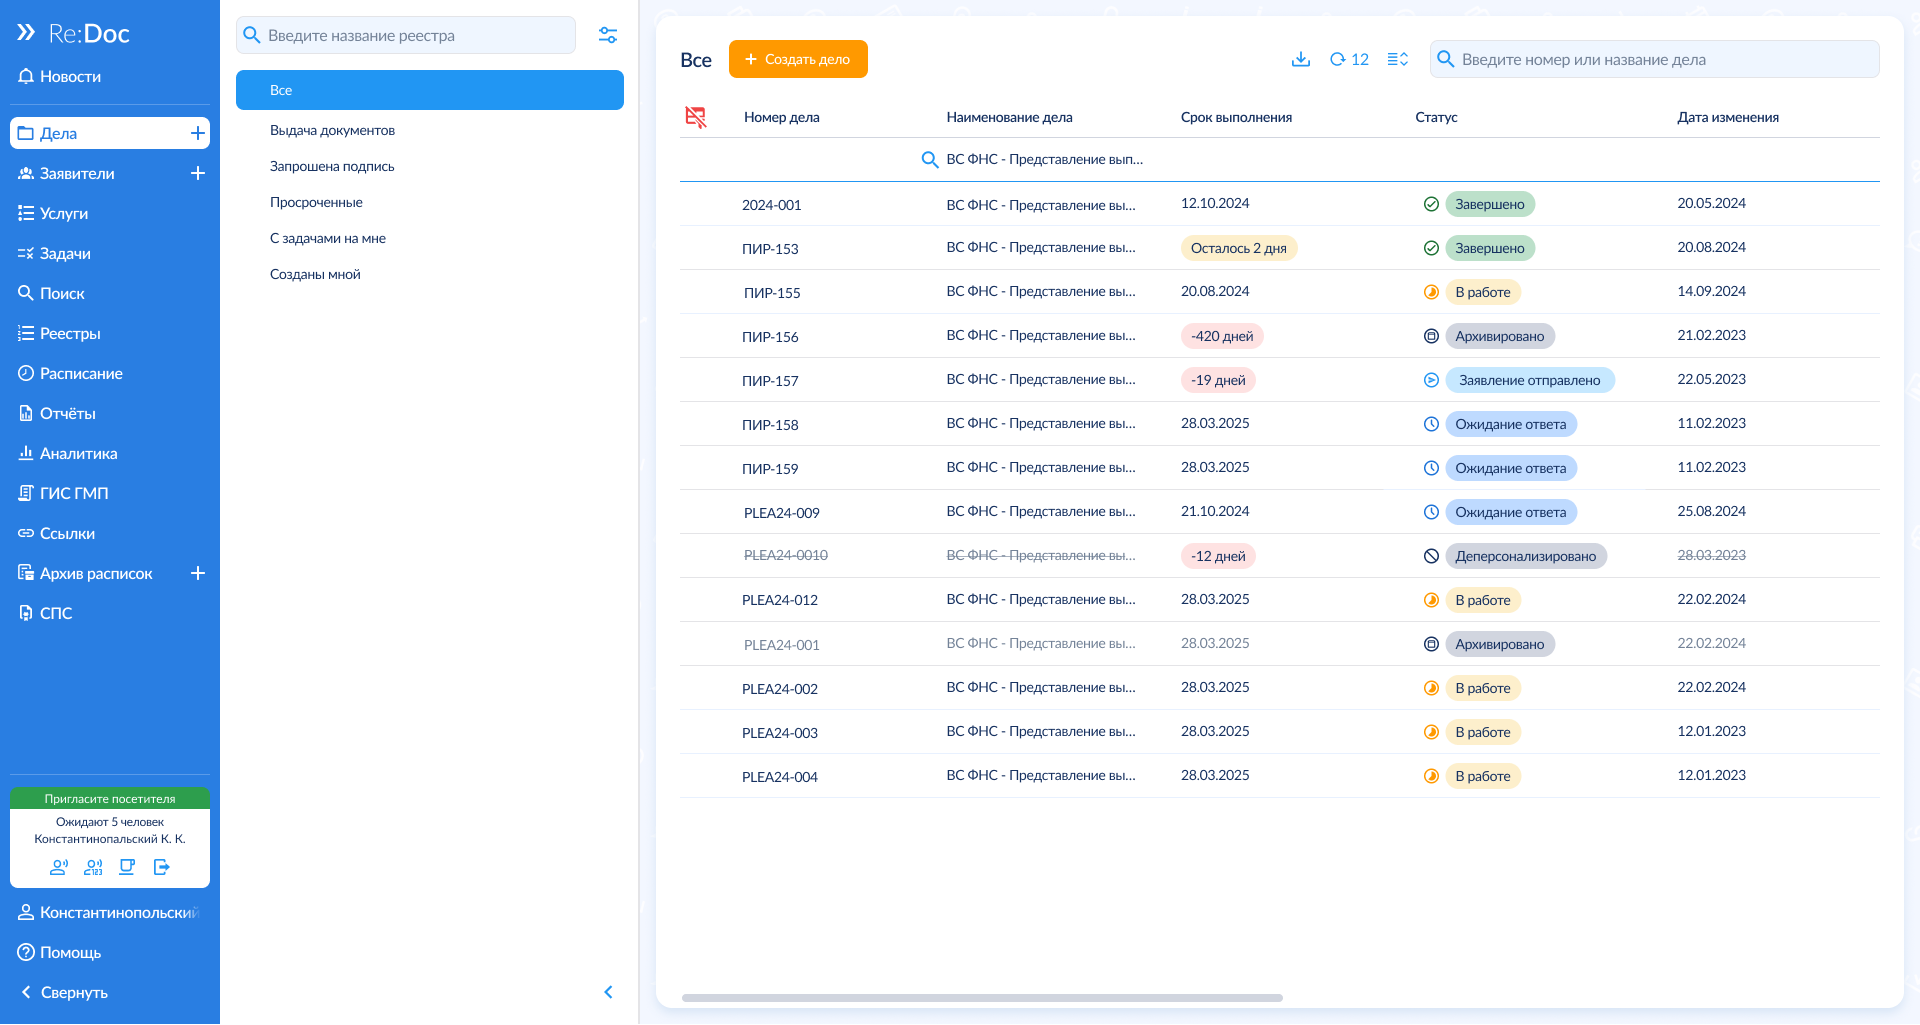This screenshot has height=1025, width=1920.
Task: Select the Просроченные registry filter
Action: coord(316,202)
